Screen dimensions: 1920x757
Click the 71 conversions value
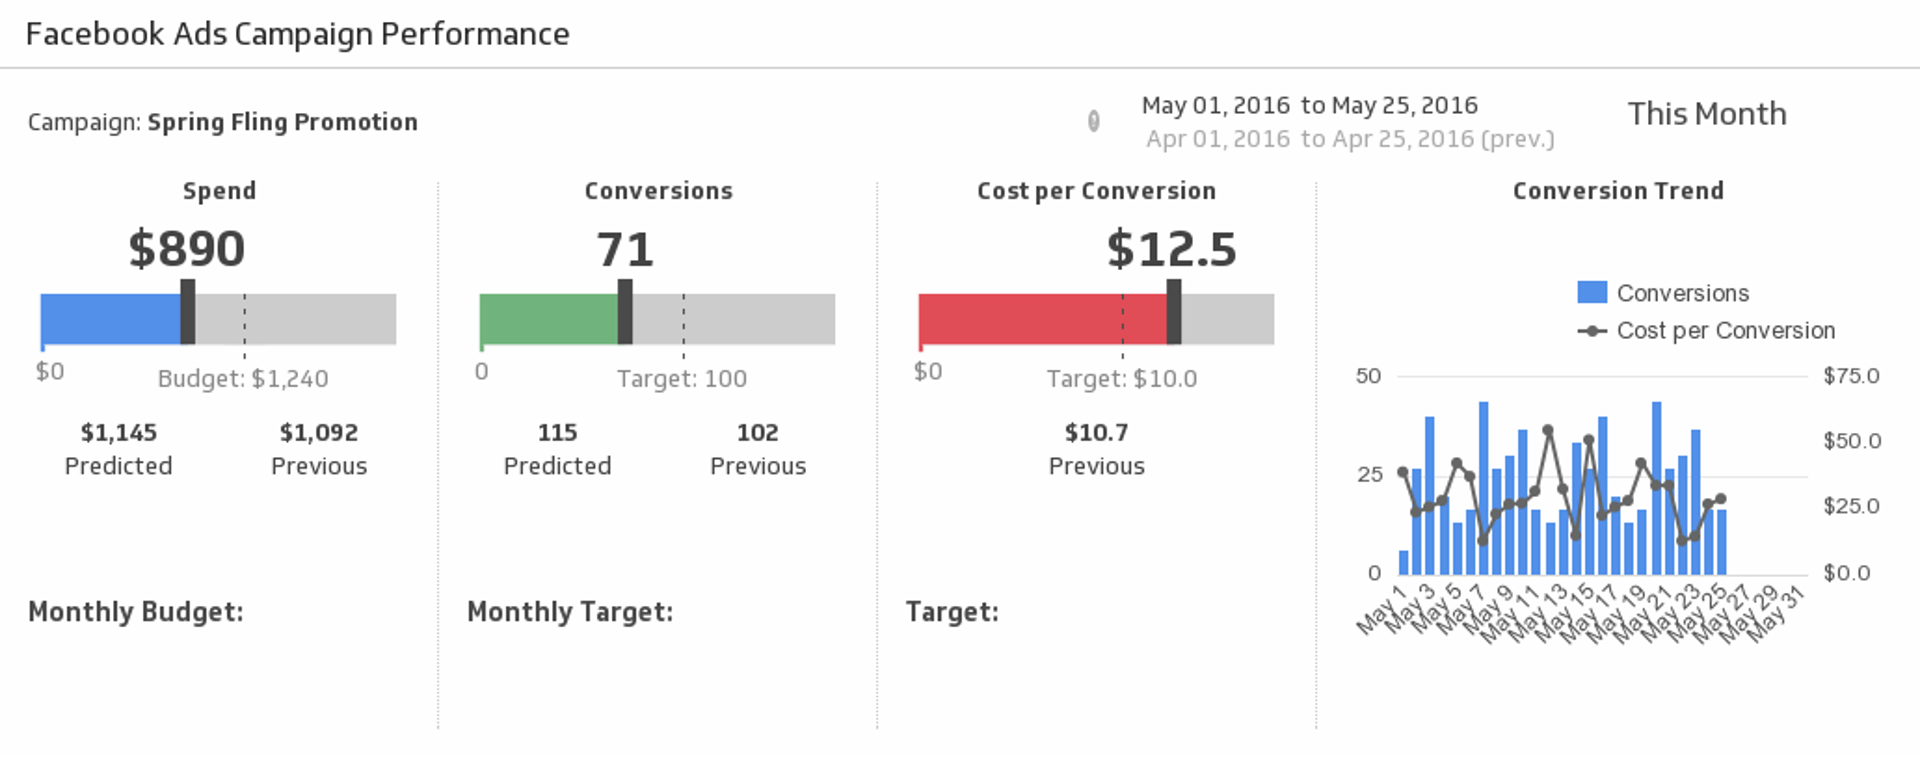point(625,249)
